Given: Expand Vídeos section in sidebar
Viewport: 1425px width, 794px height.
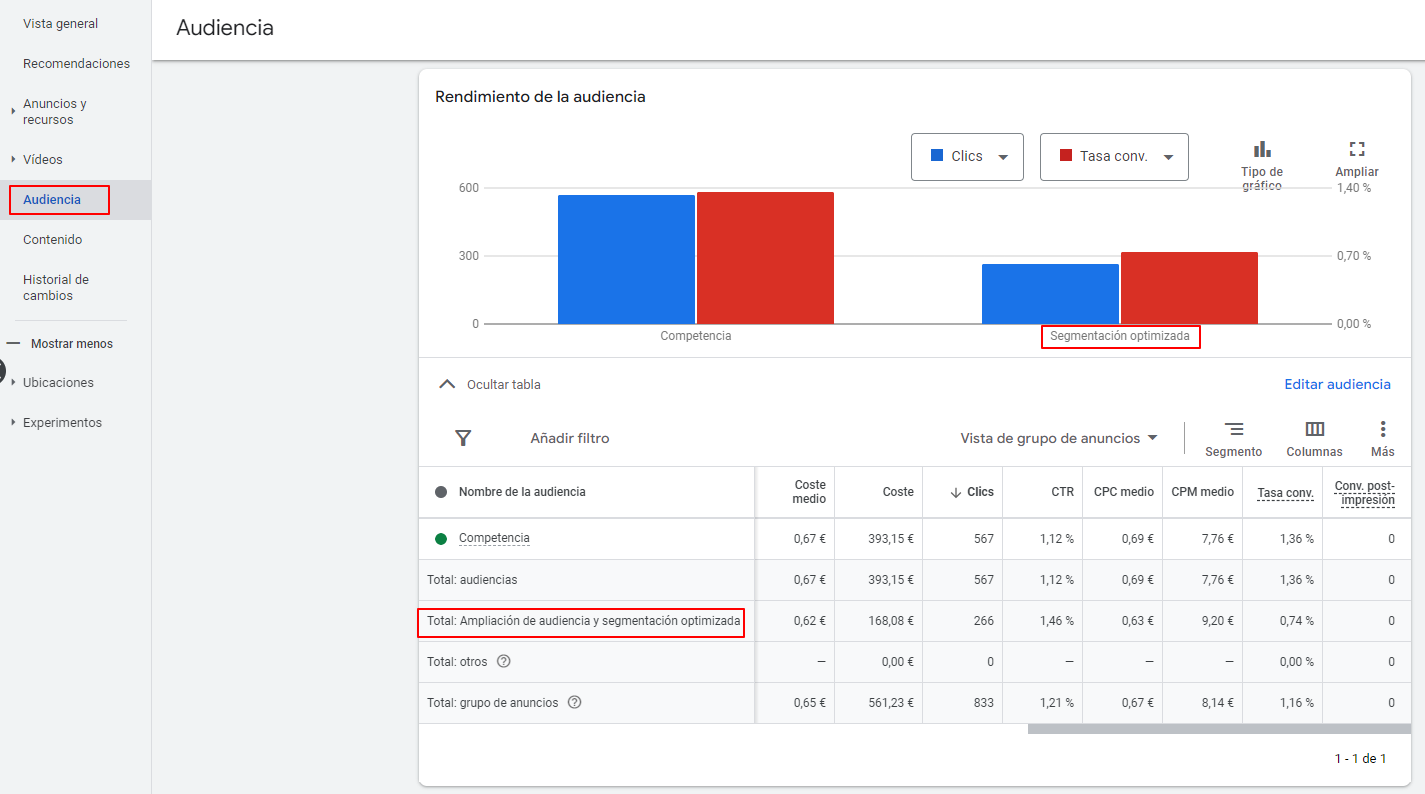Looking at the screenshot, I should tap(14, 159).
